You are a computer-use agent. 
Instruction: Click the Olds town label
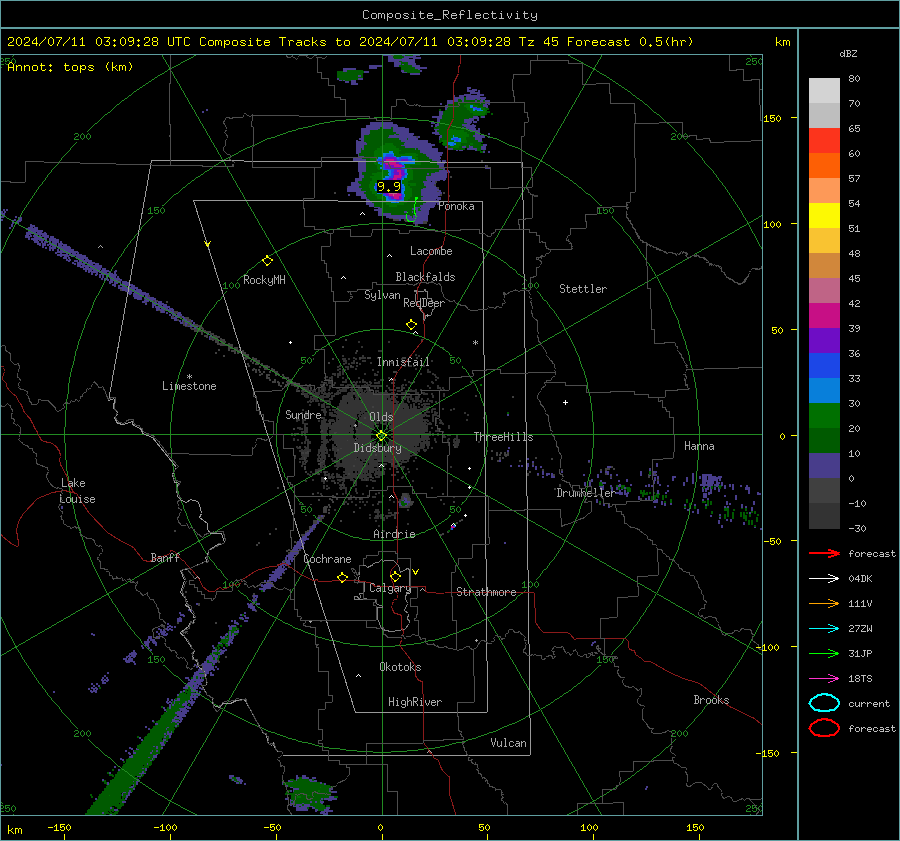tap(381, 417)
